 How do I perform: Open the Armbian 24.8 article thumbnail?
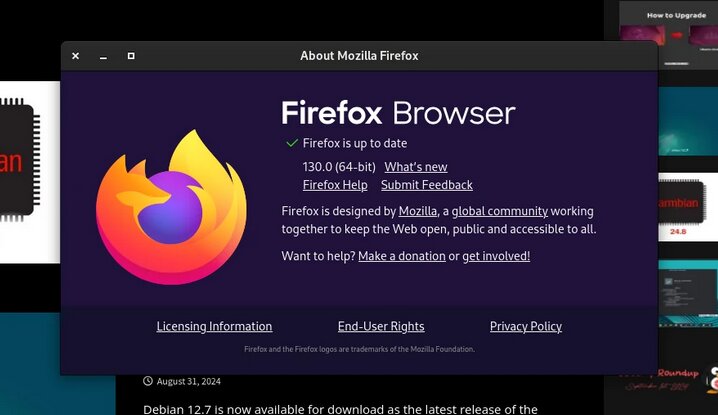pyautogui.click(x=688, y=207)
